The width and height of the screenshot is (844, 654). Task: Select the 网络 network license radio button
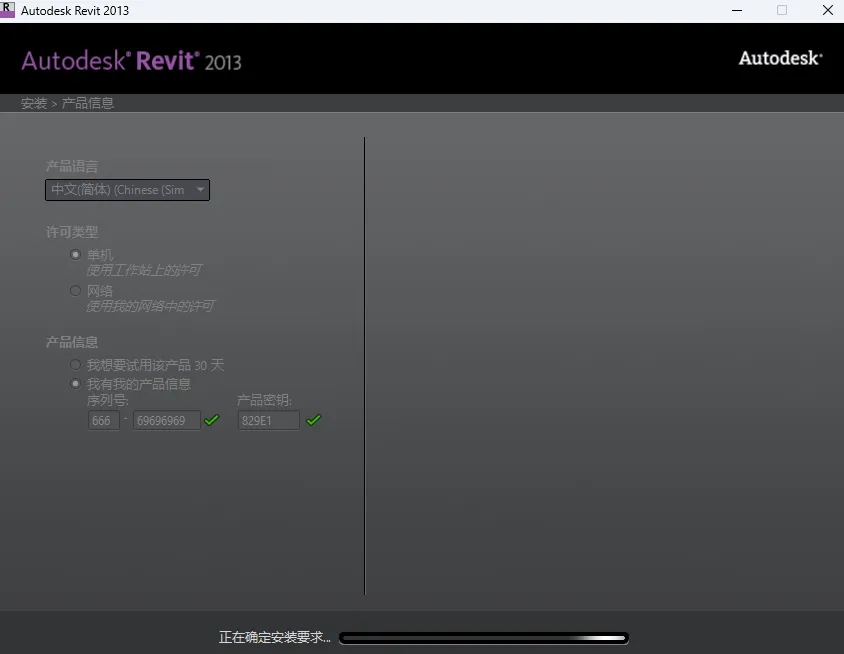pos(75,291)
